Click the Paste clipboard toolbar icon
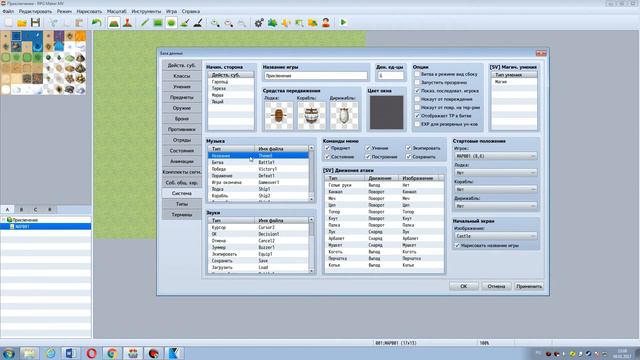The image size is (640, 360). [x=80, y=22]
